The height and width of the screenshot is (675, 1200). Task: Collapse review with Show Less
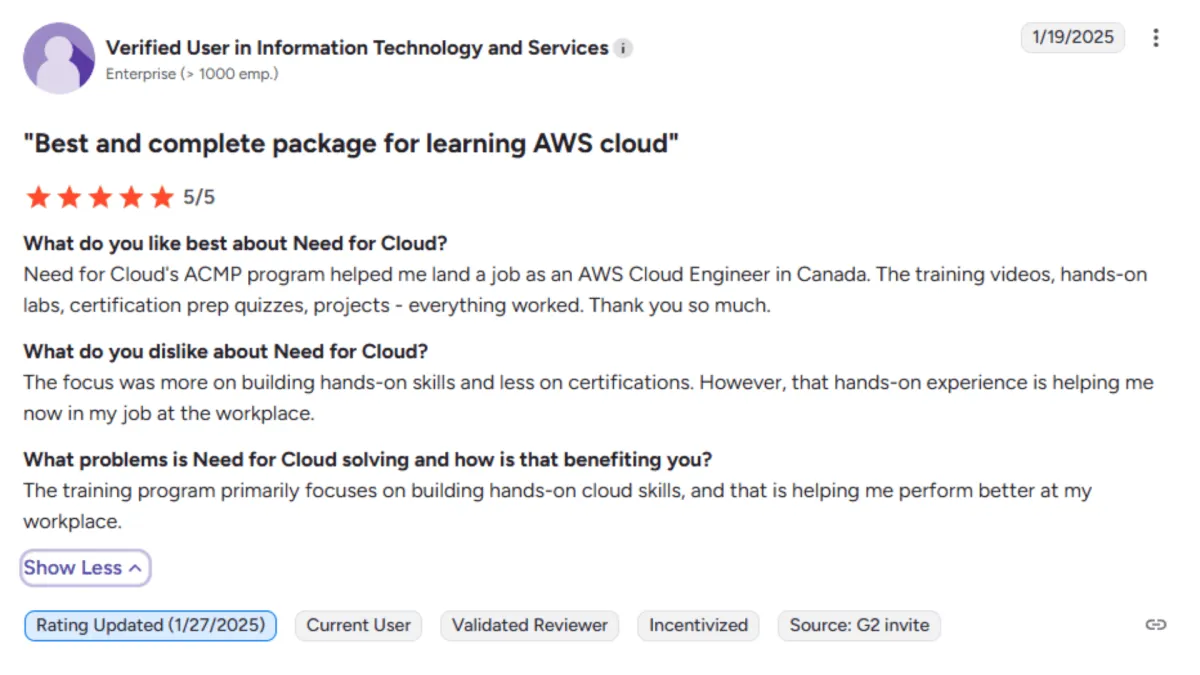tap(73, 568)
